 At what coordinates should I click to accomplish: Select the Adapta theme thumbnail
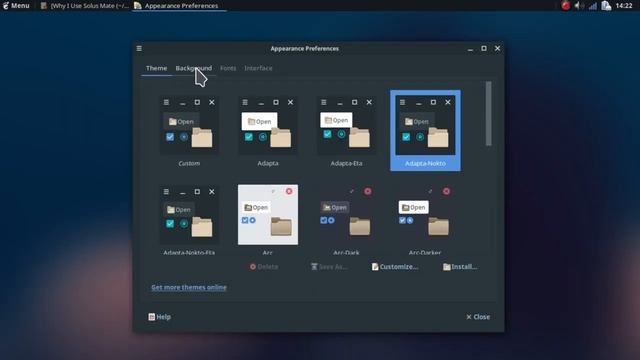point(268,125)
